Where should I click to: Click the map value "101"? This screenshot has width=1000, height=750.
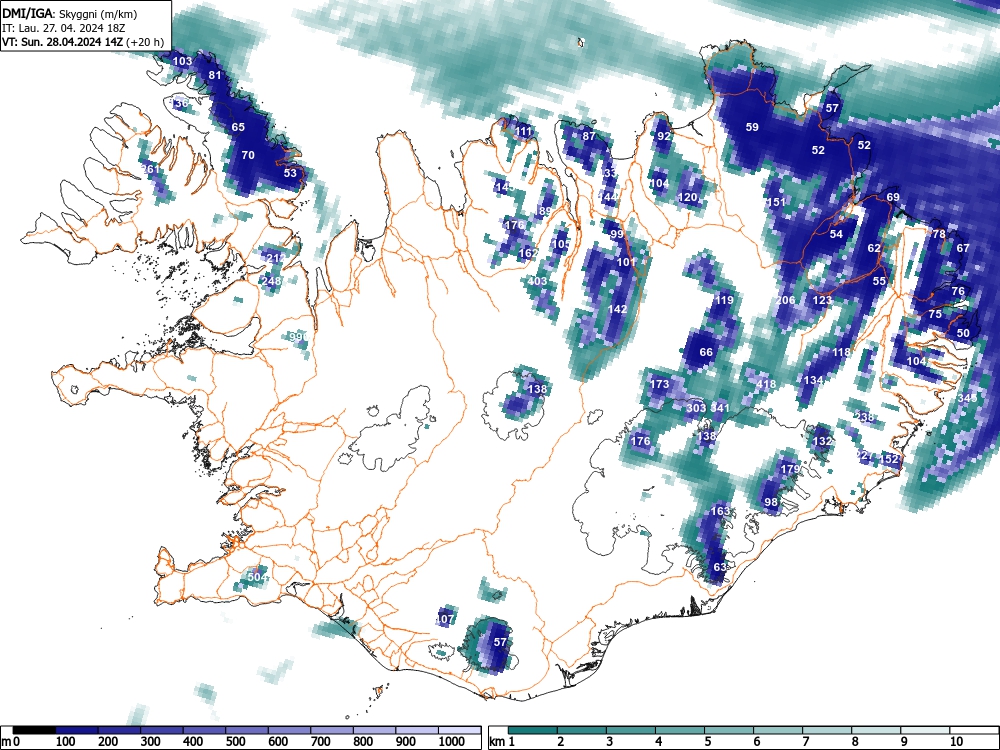click(x=626, y=262)
